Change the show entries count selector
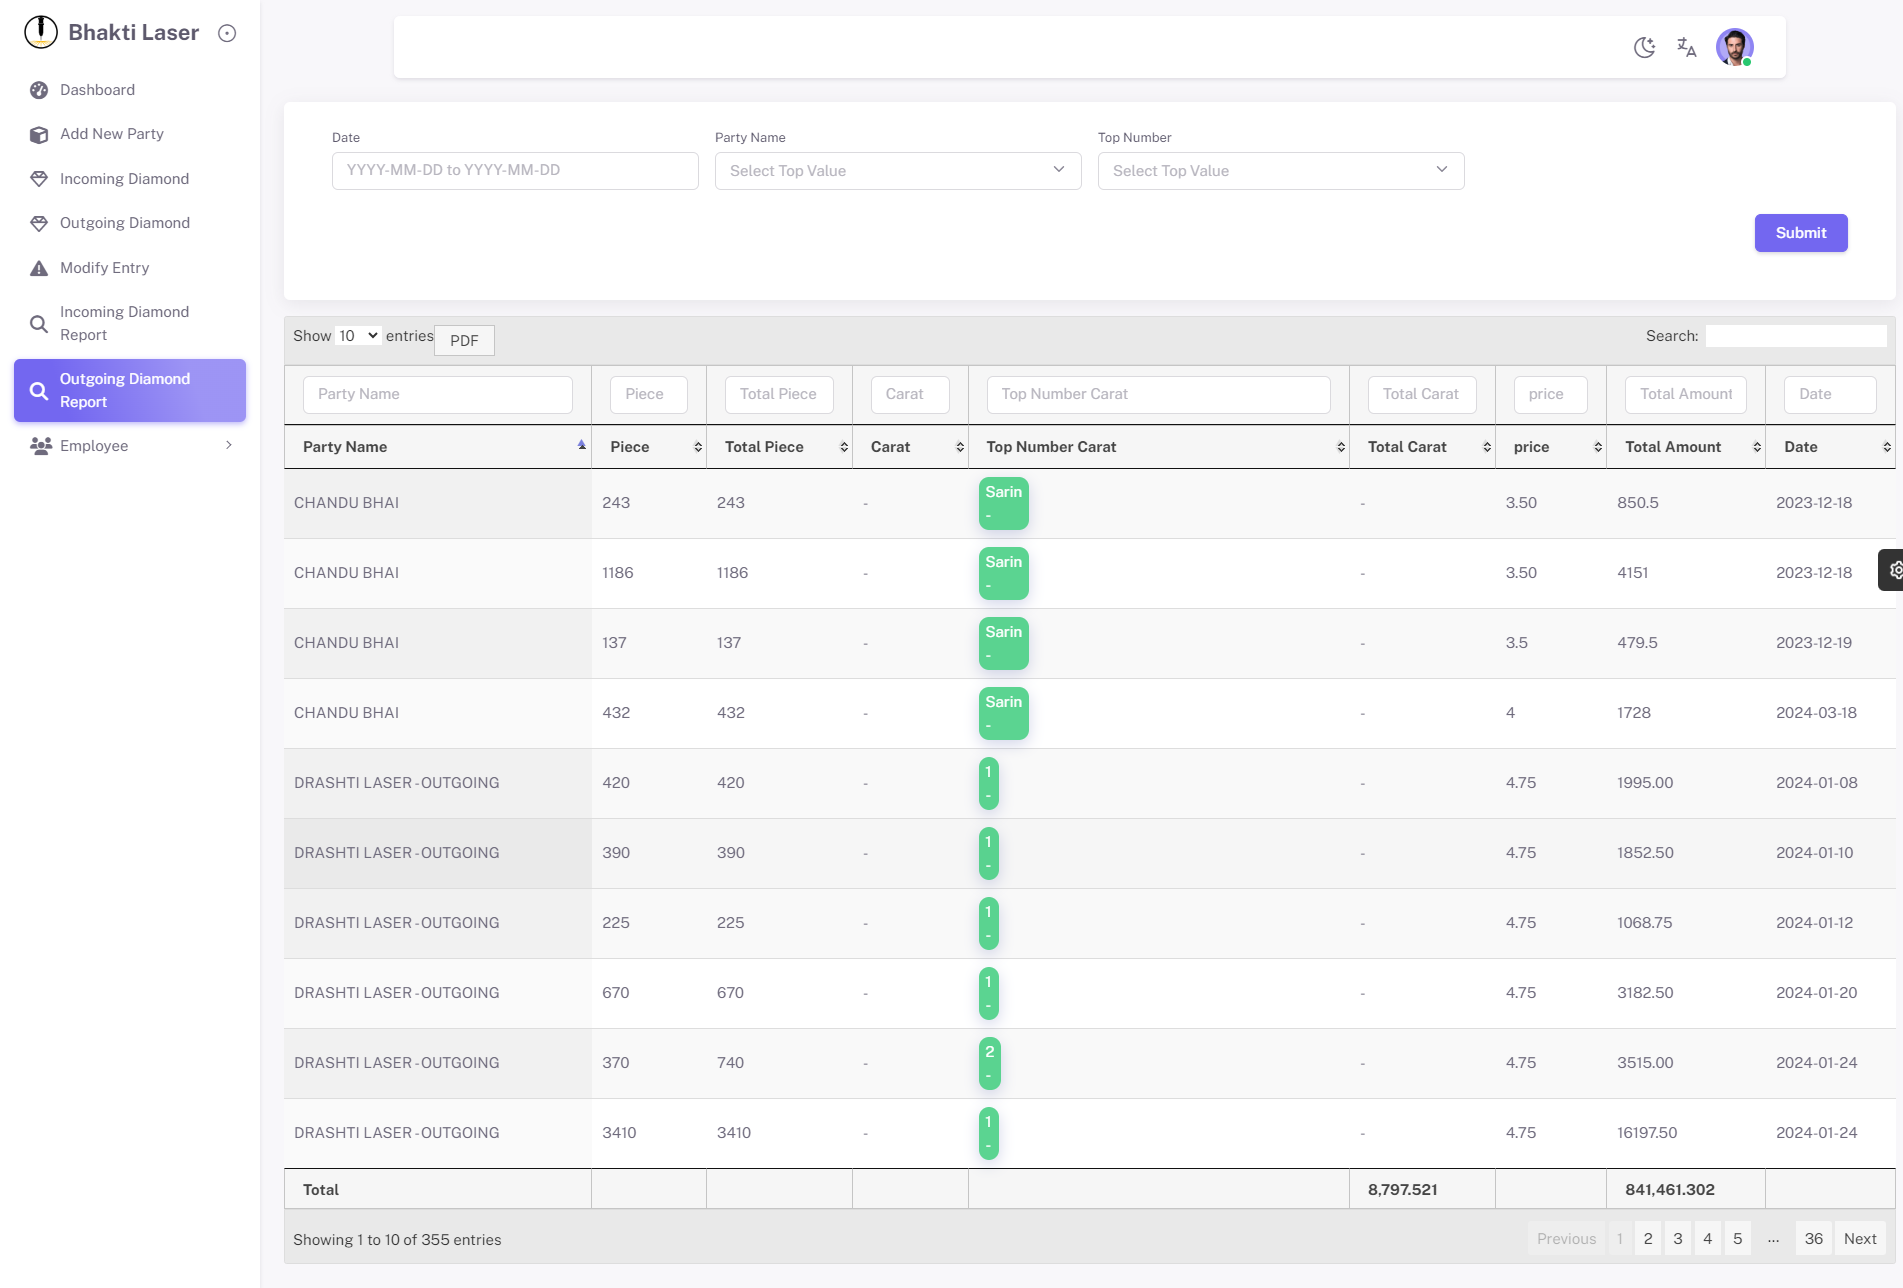The height and width of the screenshot is (1288, 1903). pos(358,336)
